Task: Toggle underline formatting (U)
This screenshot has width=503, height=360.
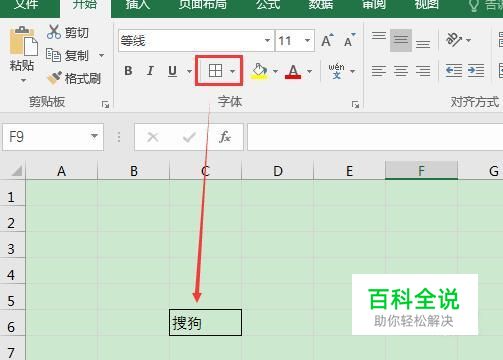Action: coord(172,71)
